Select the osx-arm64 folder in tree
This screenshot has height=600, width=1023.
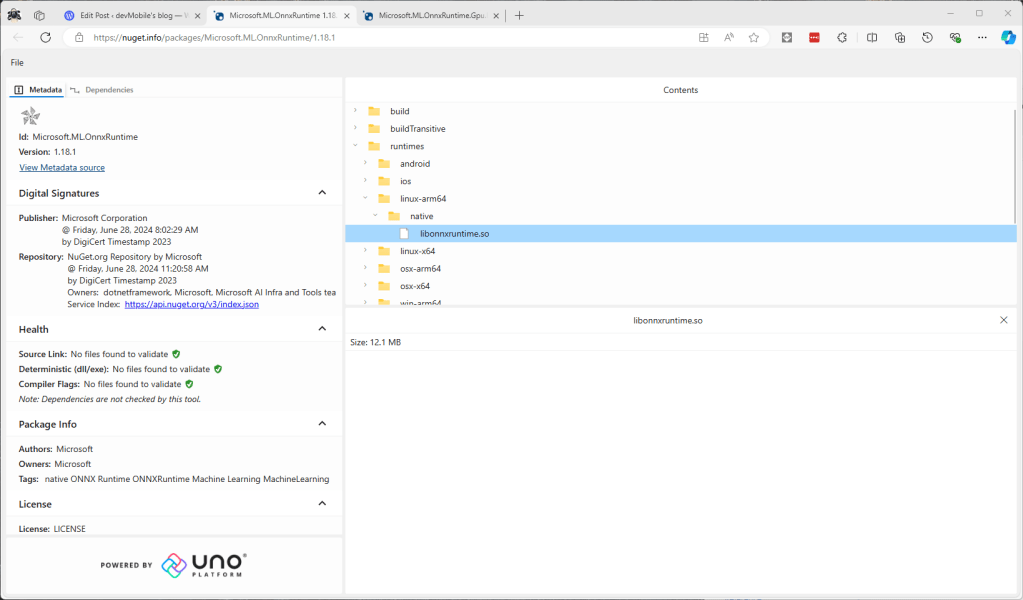point(420,268)
